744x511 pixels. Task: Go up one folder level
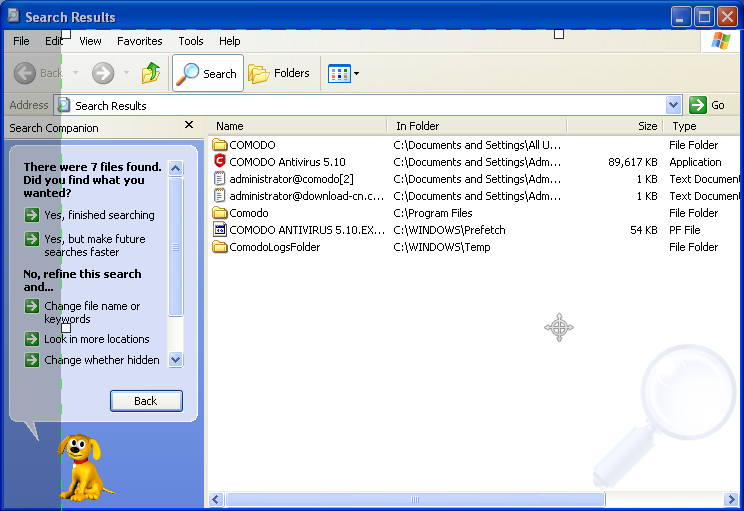coord(151,73)
